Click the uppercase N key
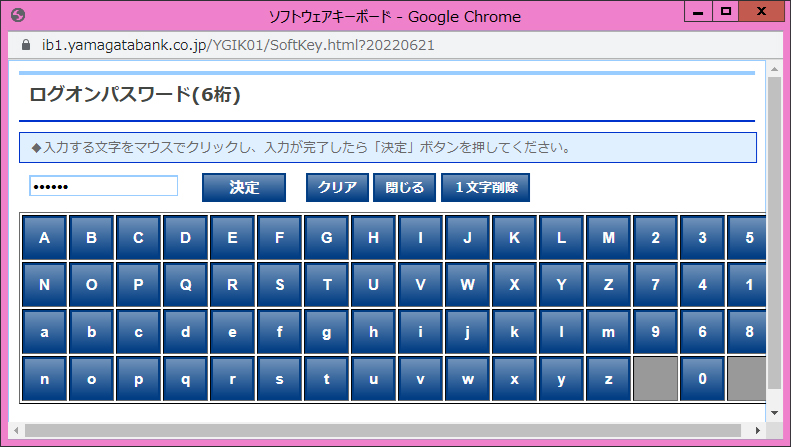This screenshot has width=791, height=447. tap(44, 285)
